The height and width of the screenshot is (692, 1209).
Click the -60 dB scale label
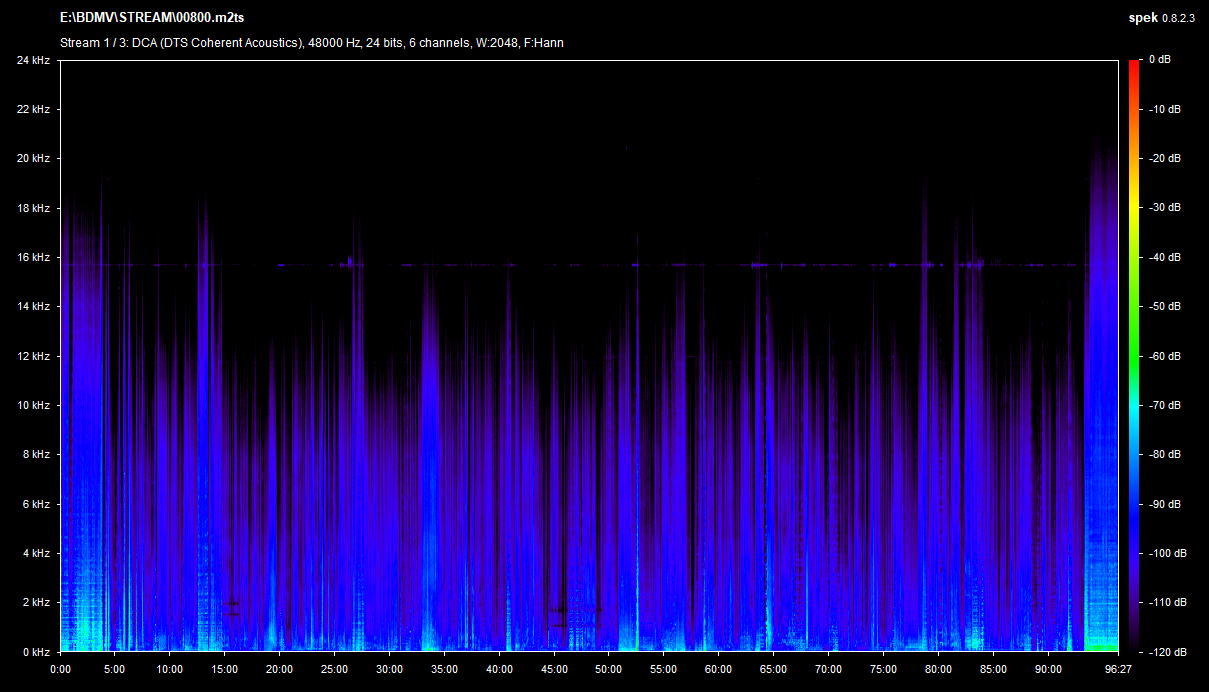1164,356
